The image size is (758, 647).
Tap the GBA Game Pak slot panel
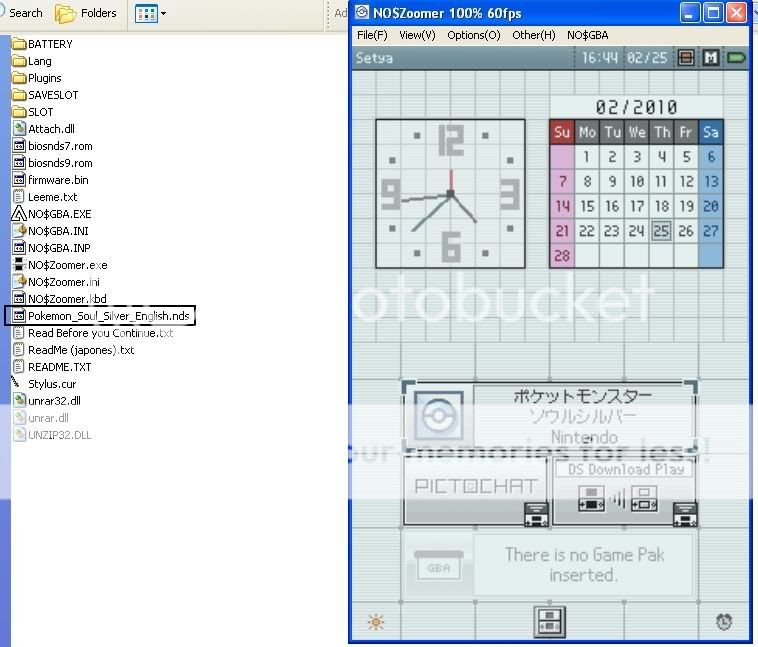tap(550, 565)
